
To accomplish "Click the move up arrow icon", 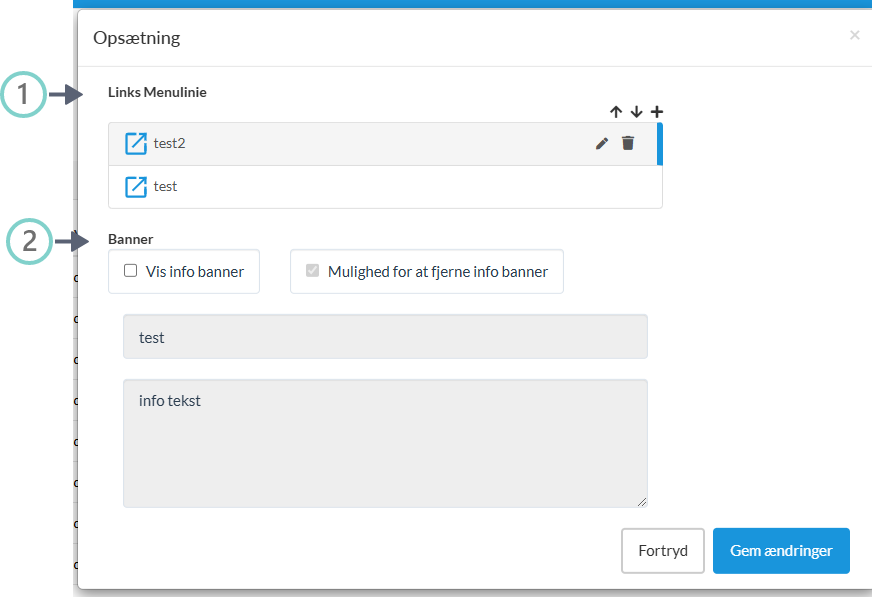I will (616, 112).
